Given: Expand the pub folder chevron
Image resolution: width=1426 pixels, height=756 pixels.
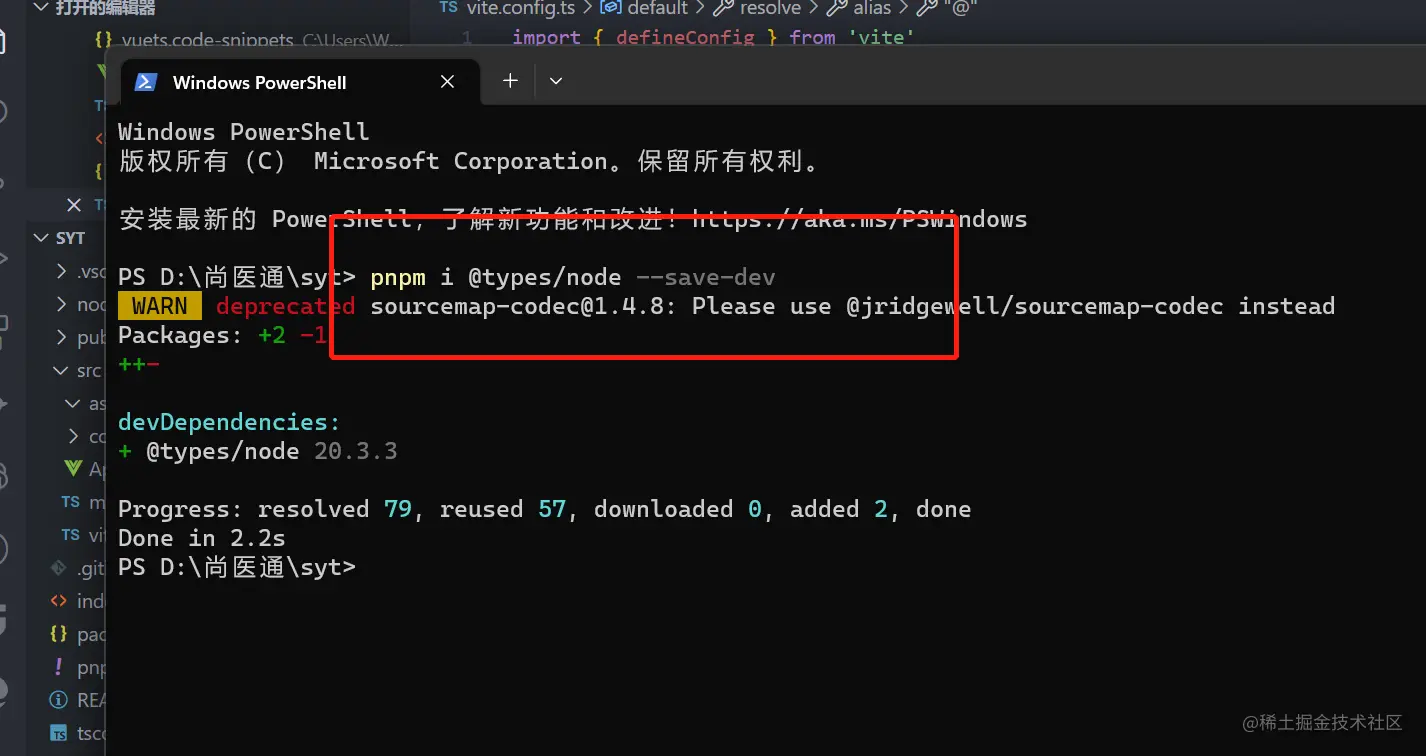Looking at the screenshot, I should (63, 337).
